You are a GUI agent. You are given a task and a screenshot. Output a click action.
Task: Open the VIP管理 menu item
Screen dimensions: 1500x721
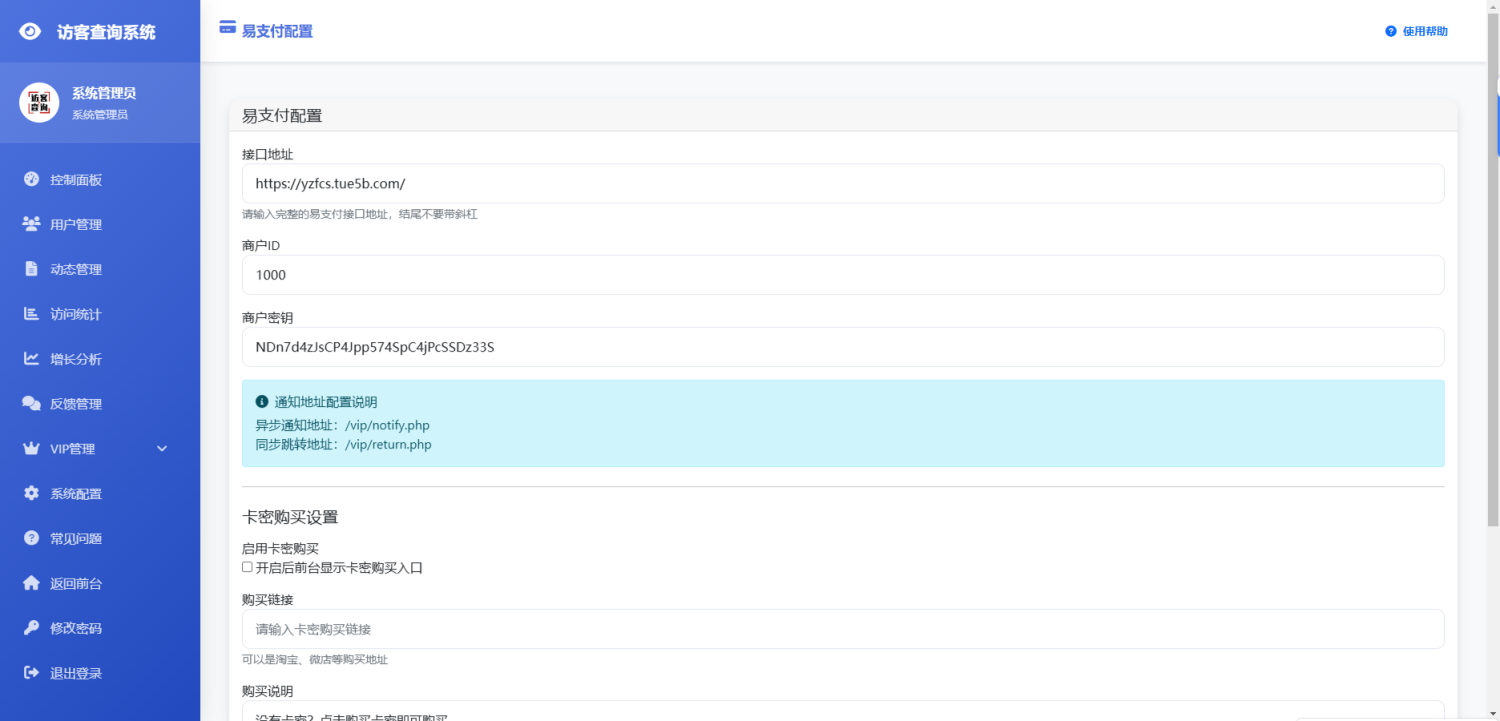[x=73, y=449]
